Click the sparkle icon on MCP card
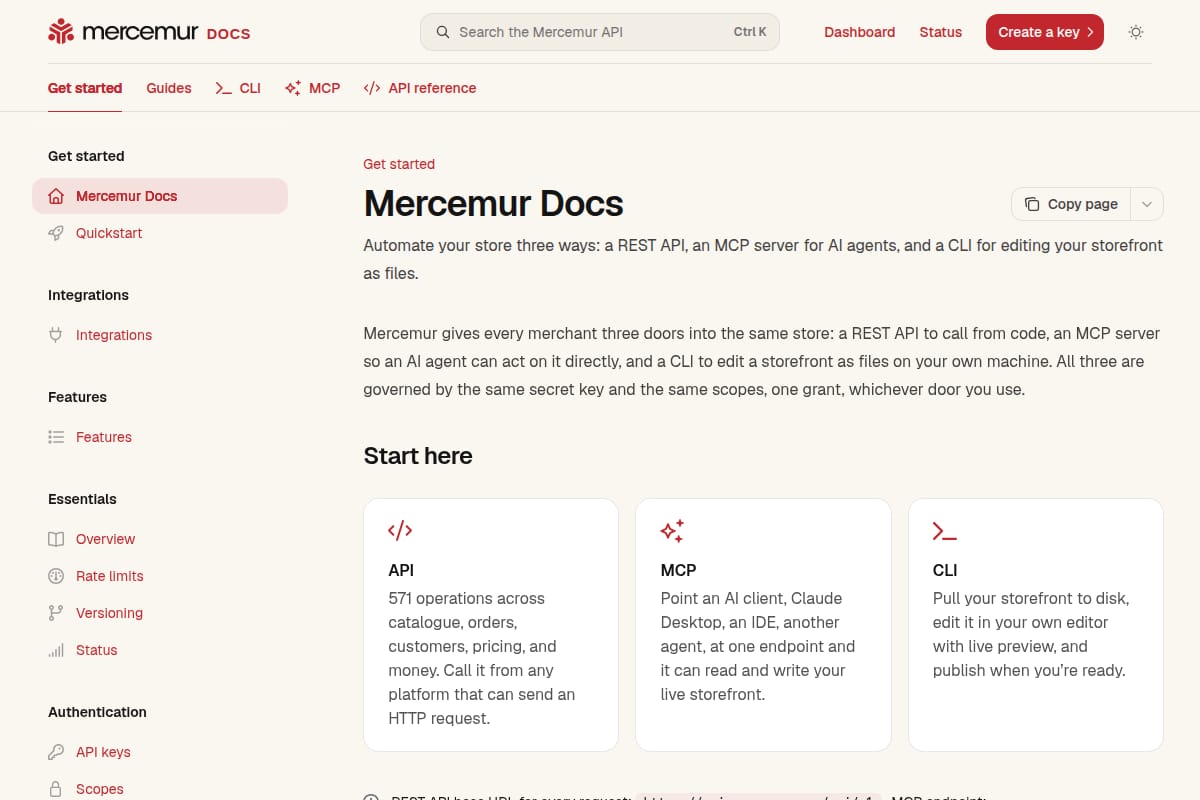 click(672, 530)
